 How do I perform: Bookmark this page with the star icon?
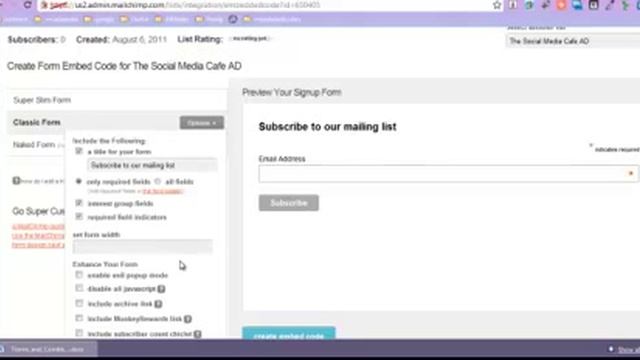(x=497, y=5)
